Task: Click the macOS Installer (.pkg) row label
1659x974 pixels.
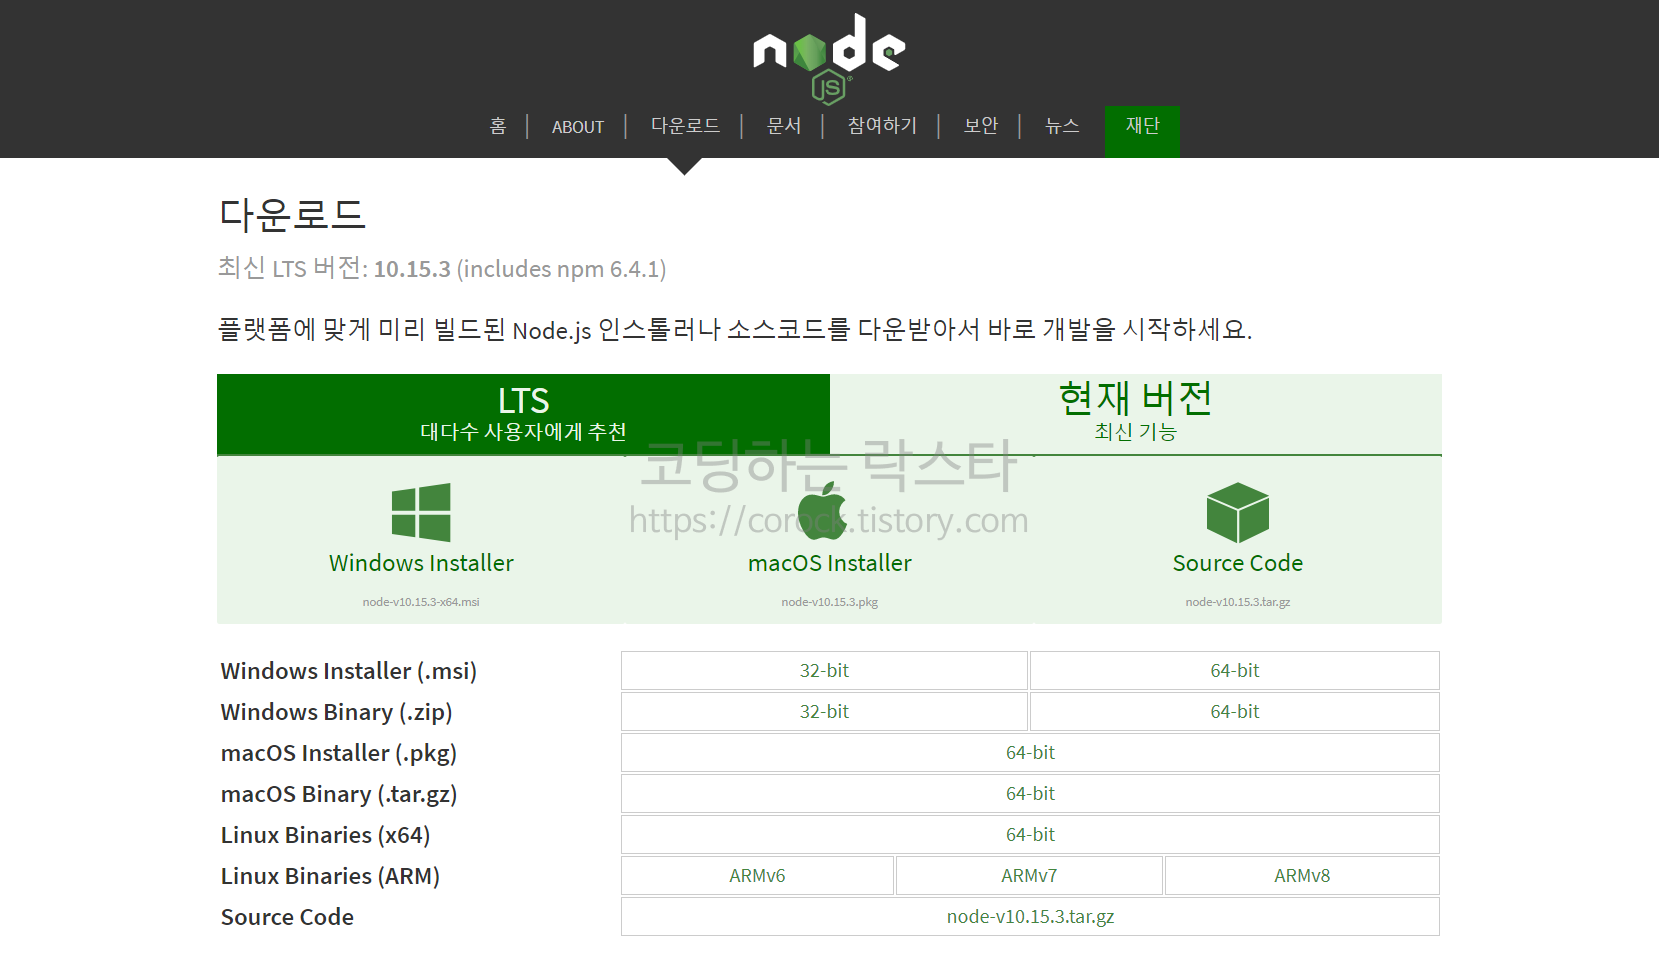Action: click(339, 753)
